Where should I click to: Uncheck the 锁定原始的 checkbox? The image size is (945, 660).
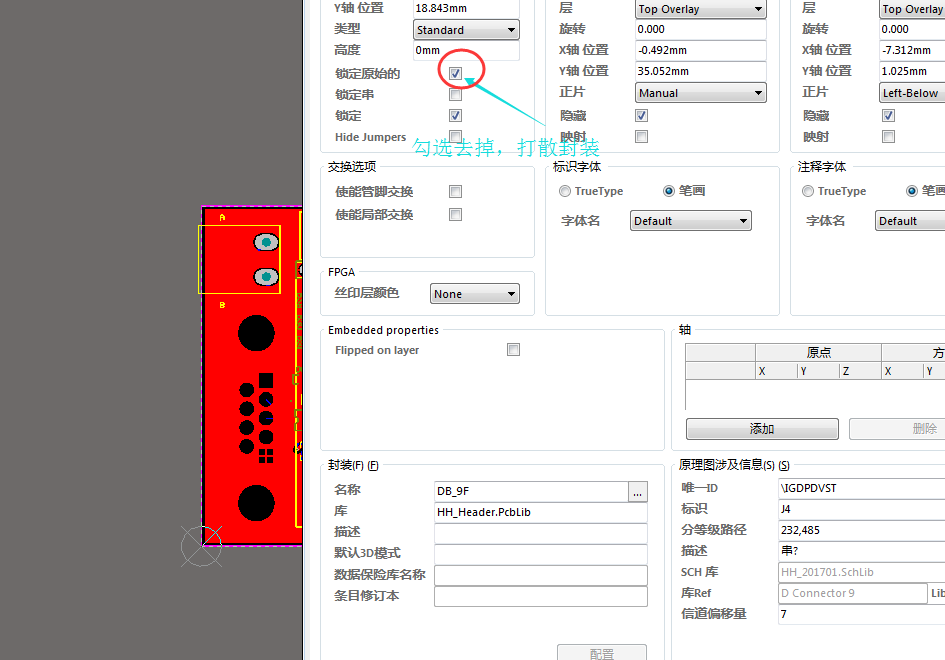point(455,74)
